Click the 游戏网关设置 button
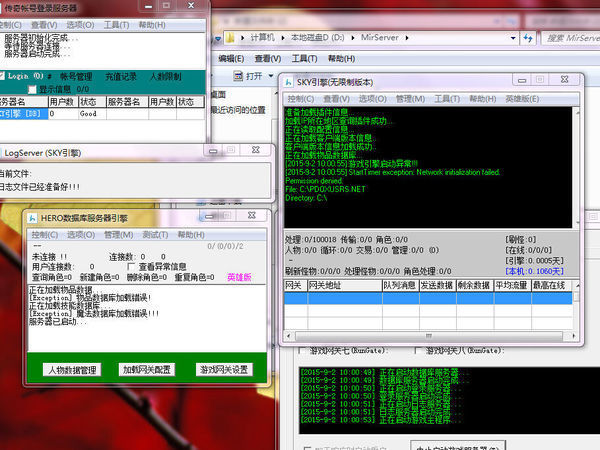 [224, 370]
